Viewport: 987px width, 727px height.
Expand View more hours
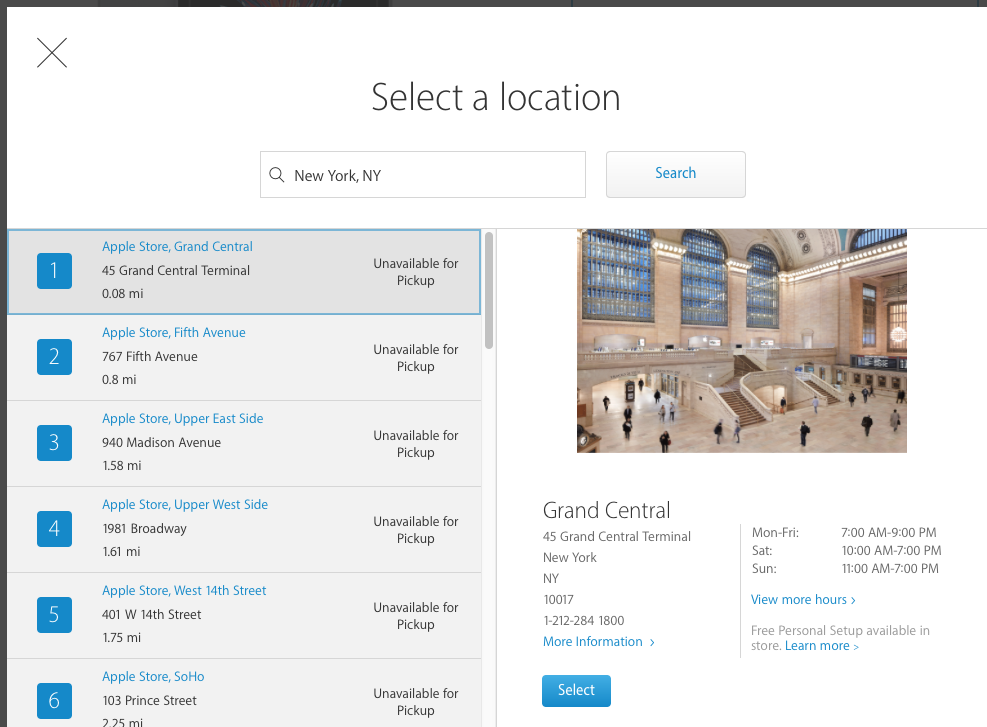[x=803, y=600]
